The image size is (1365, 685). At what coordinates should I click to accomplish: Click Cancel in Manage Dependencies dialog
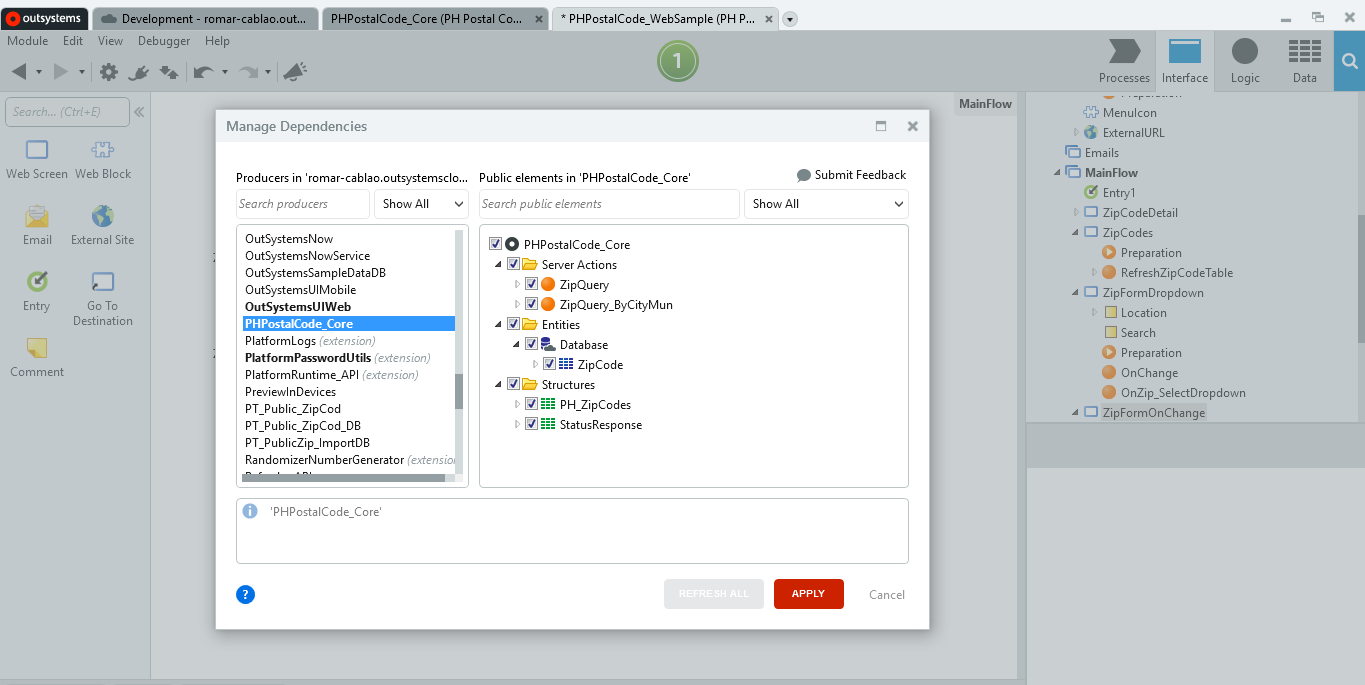[x=886, y=595]
